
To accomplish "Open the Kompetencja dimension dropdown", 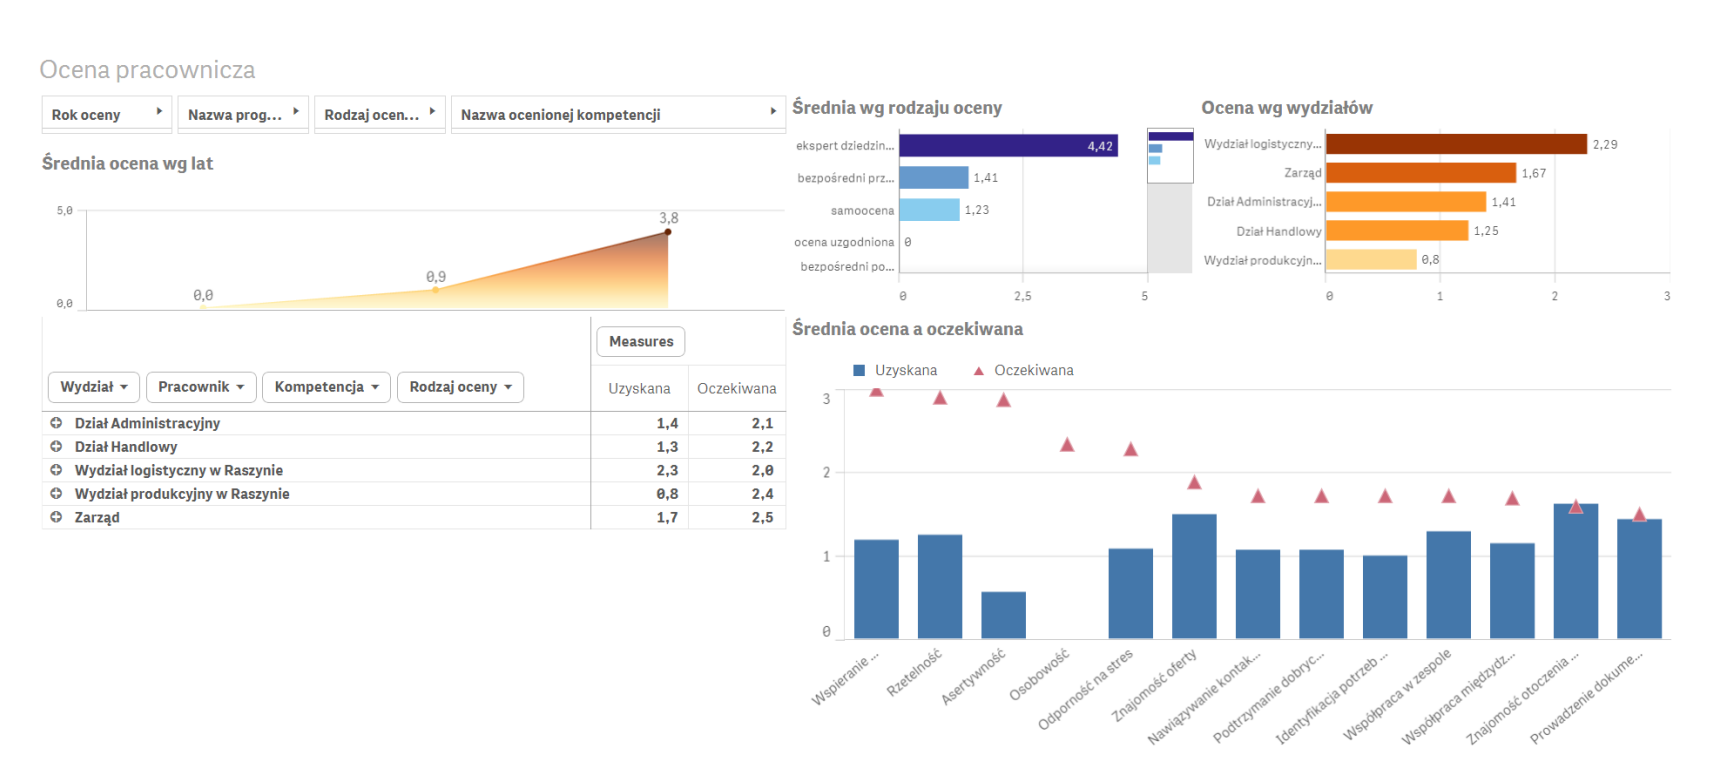I will click(x=326, y=387).
